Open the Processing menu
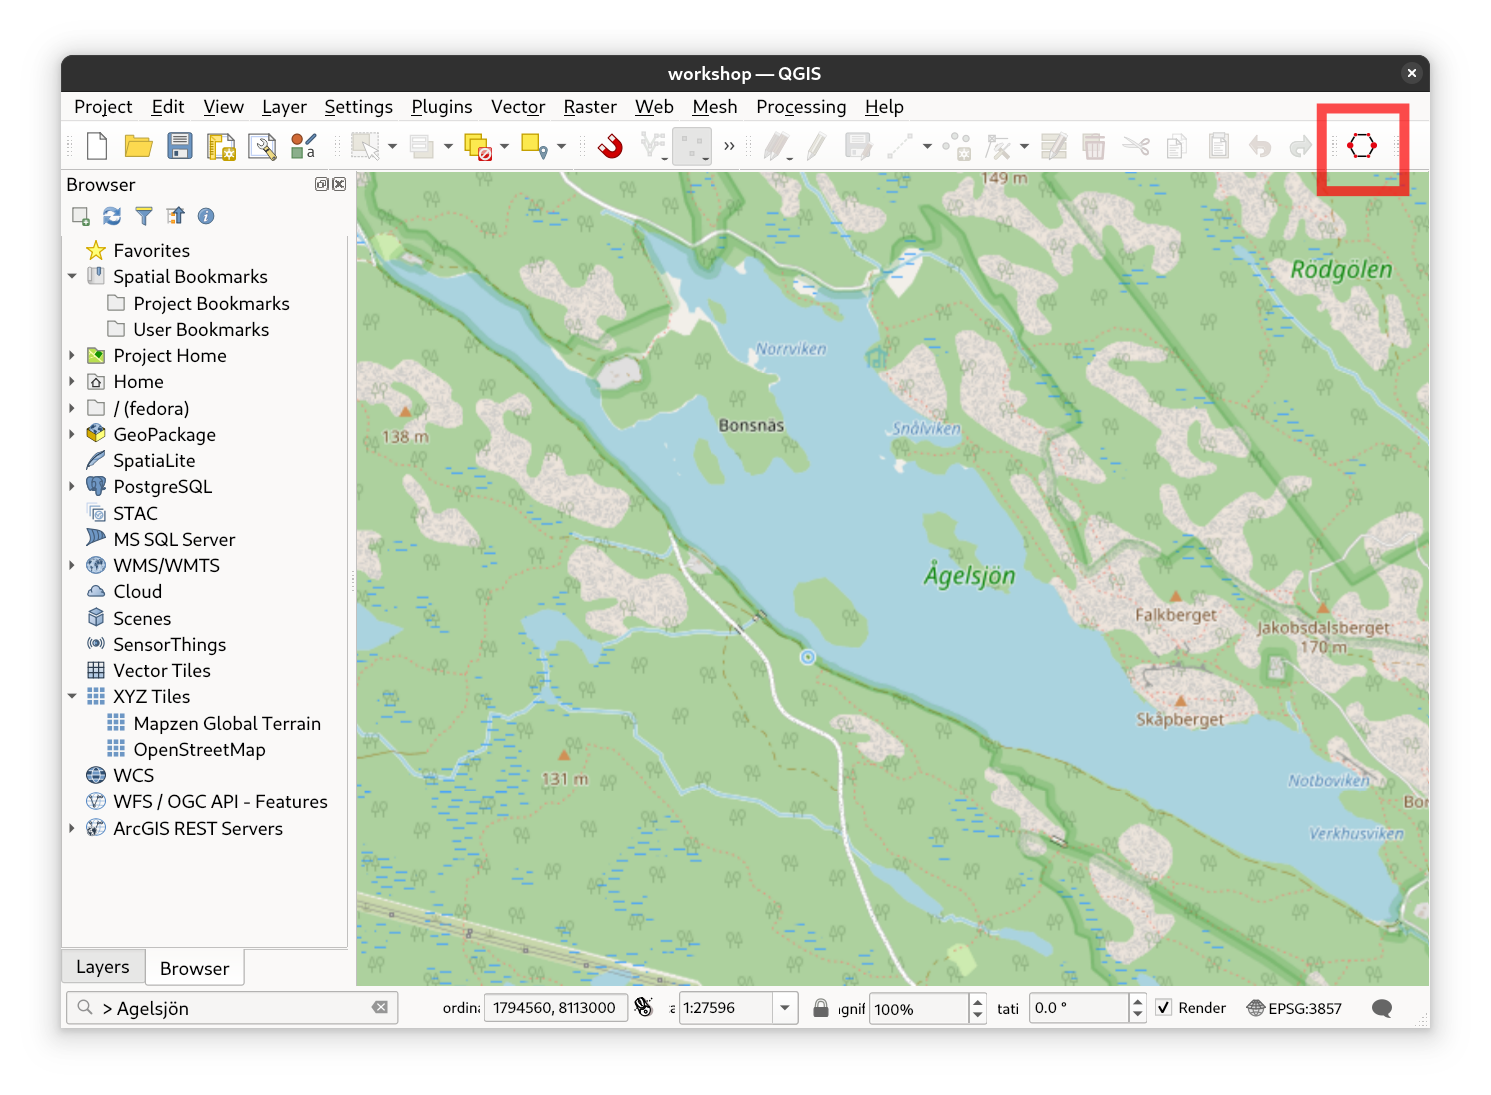Image resolution: width=1491 pixels, height=1095 pixels. point(800,107)
